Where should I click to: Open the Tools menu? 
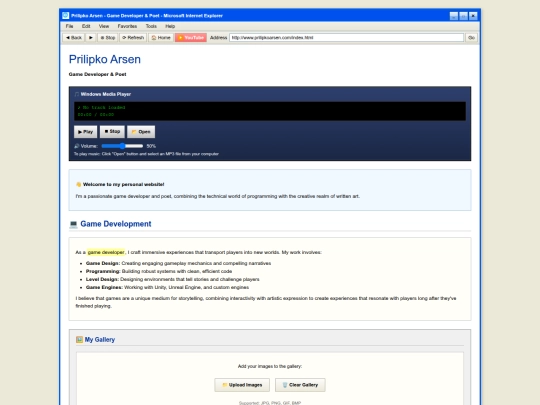pos(151,26)
